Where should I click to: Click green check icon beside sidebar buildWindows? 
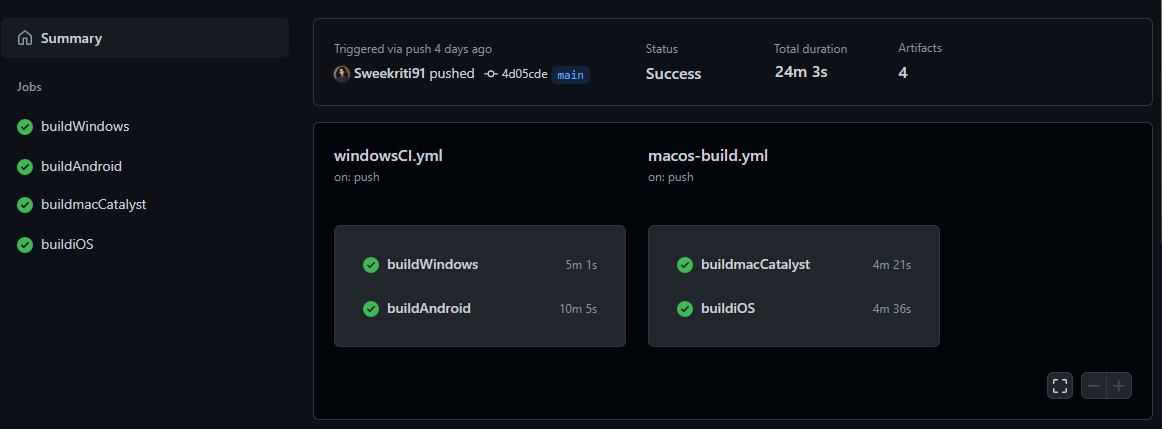tap(25, 127)
